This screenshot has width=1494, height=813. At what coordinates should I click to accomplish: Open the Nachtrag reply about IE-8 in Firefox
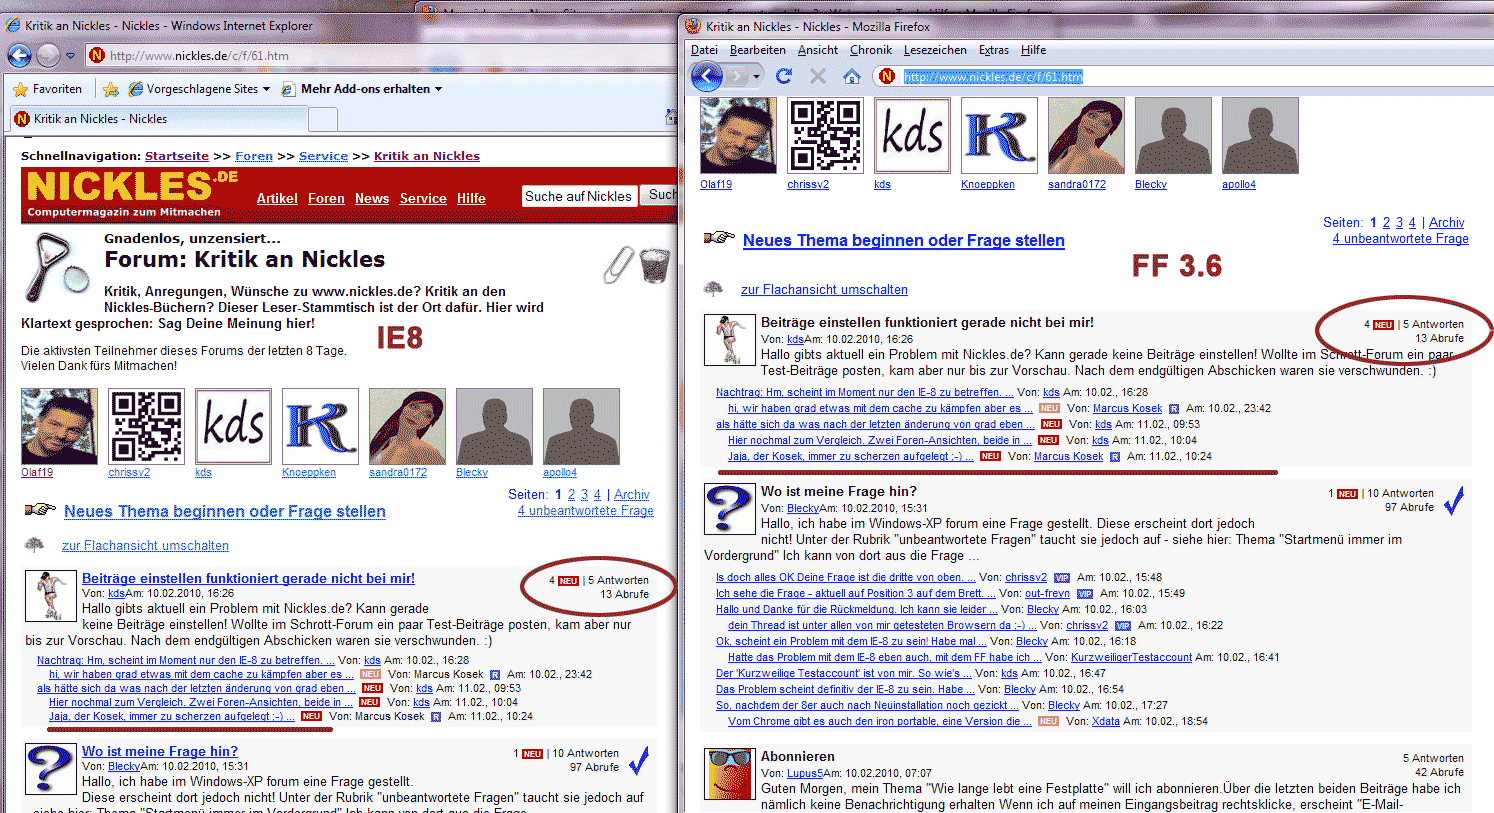pyautogui.click(x=865, y=392)
